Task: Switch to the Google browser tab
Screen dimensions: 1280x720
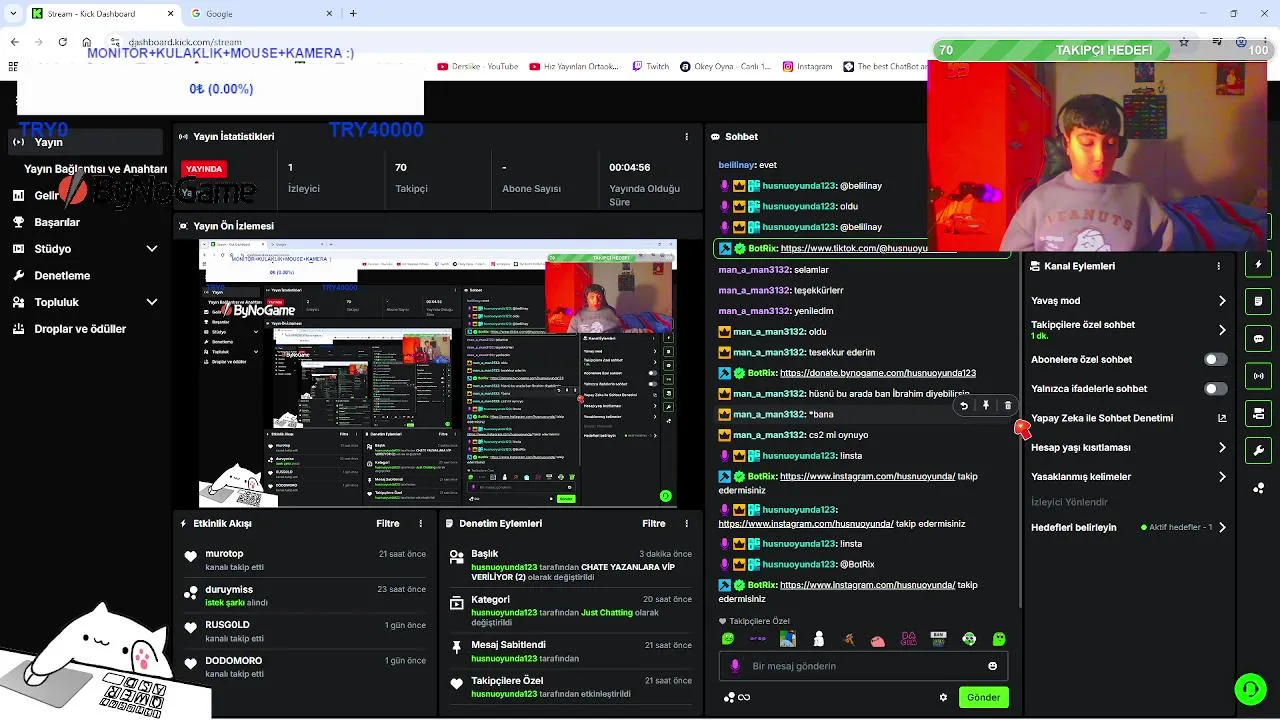Action: (x=262, y=13)
